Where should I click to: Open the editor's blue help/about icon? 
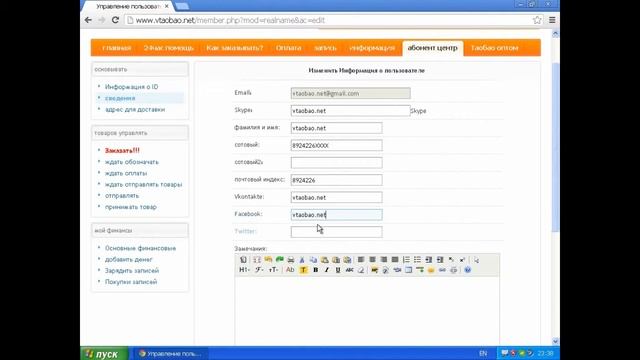tap(468, 270)
